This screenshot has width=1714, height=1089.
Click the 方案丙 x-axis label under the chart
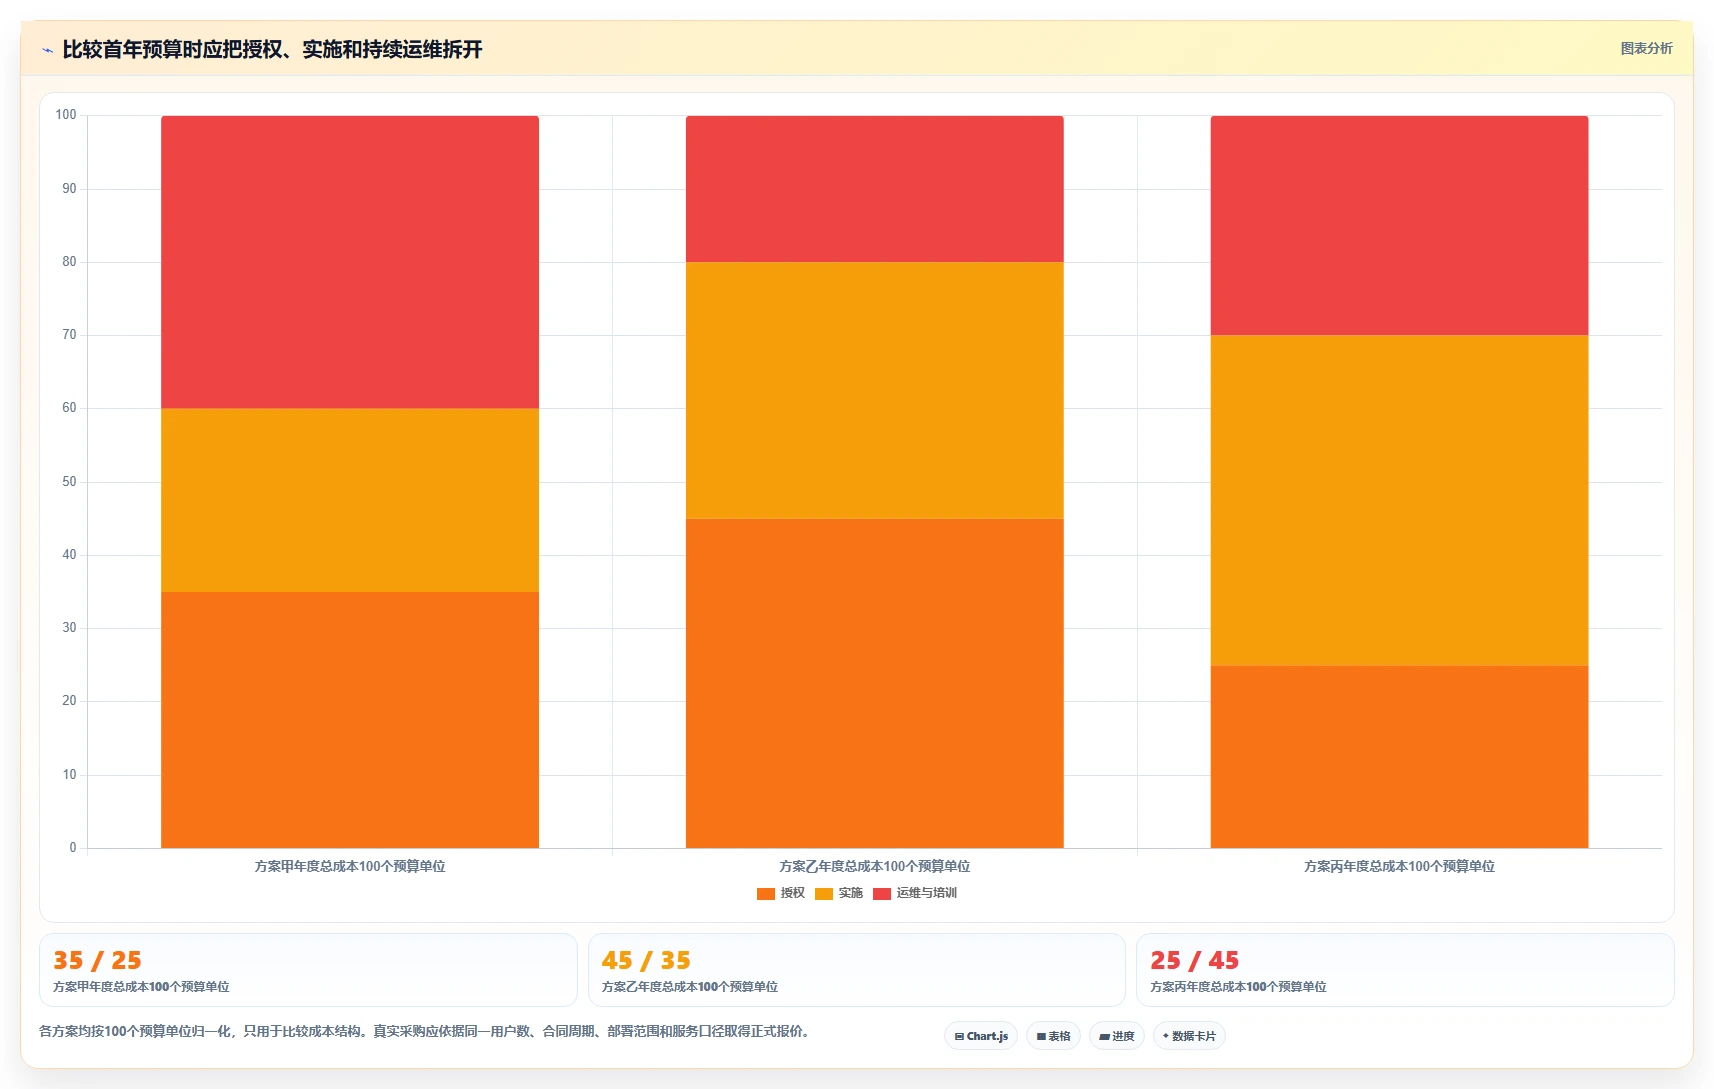tap(1399, 866)
